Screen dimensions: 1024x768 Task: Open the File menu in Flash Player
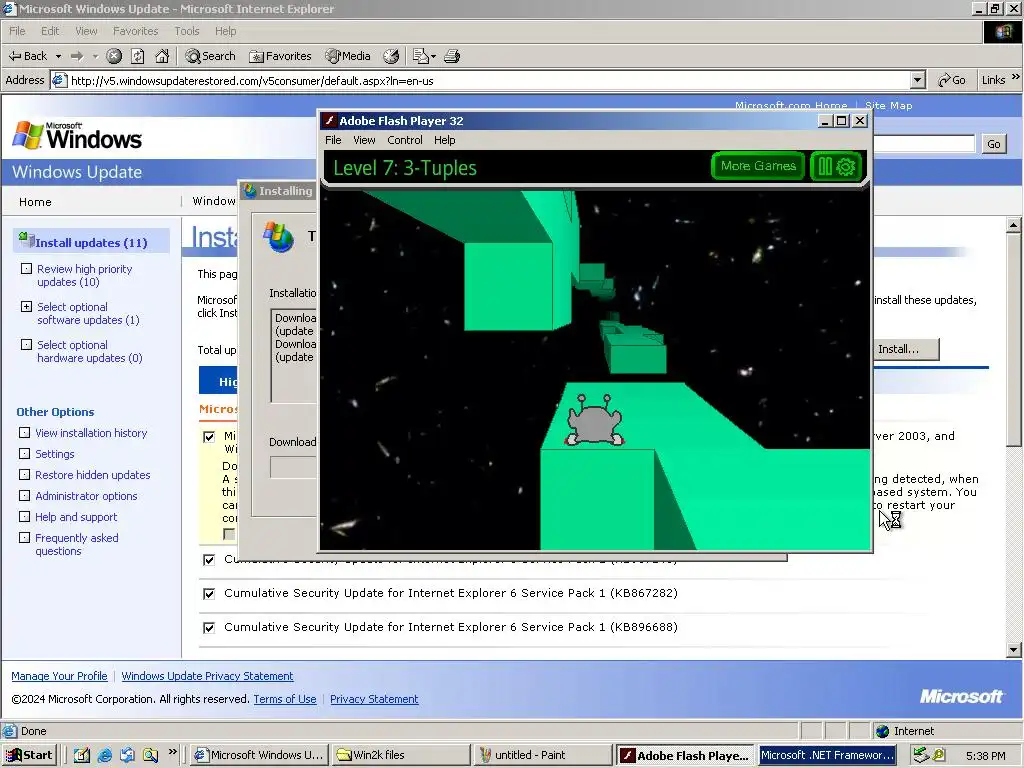(333, 140)
